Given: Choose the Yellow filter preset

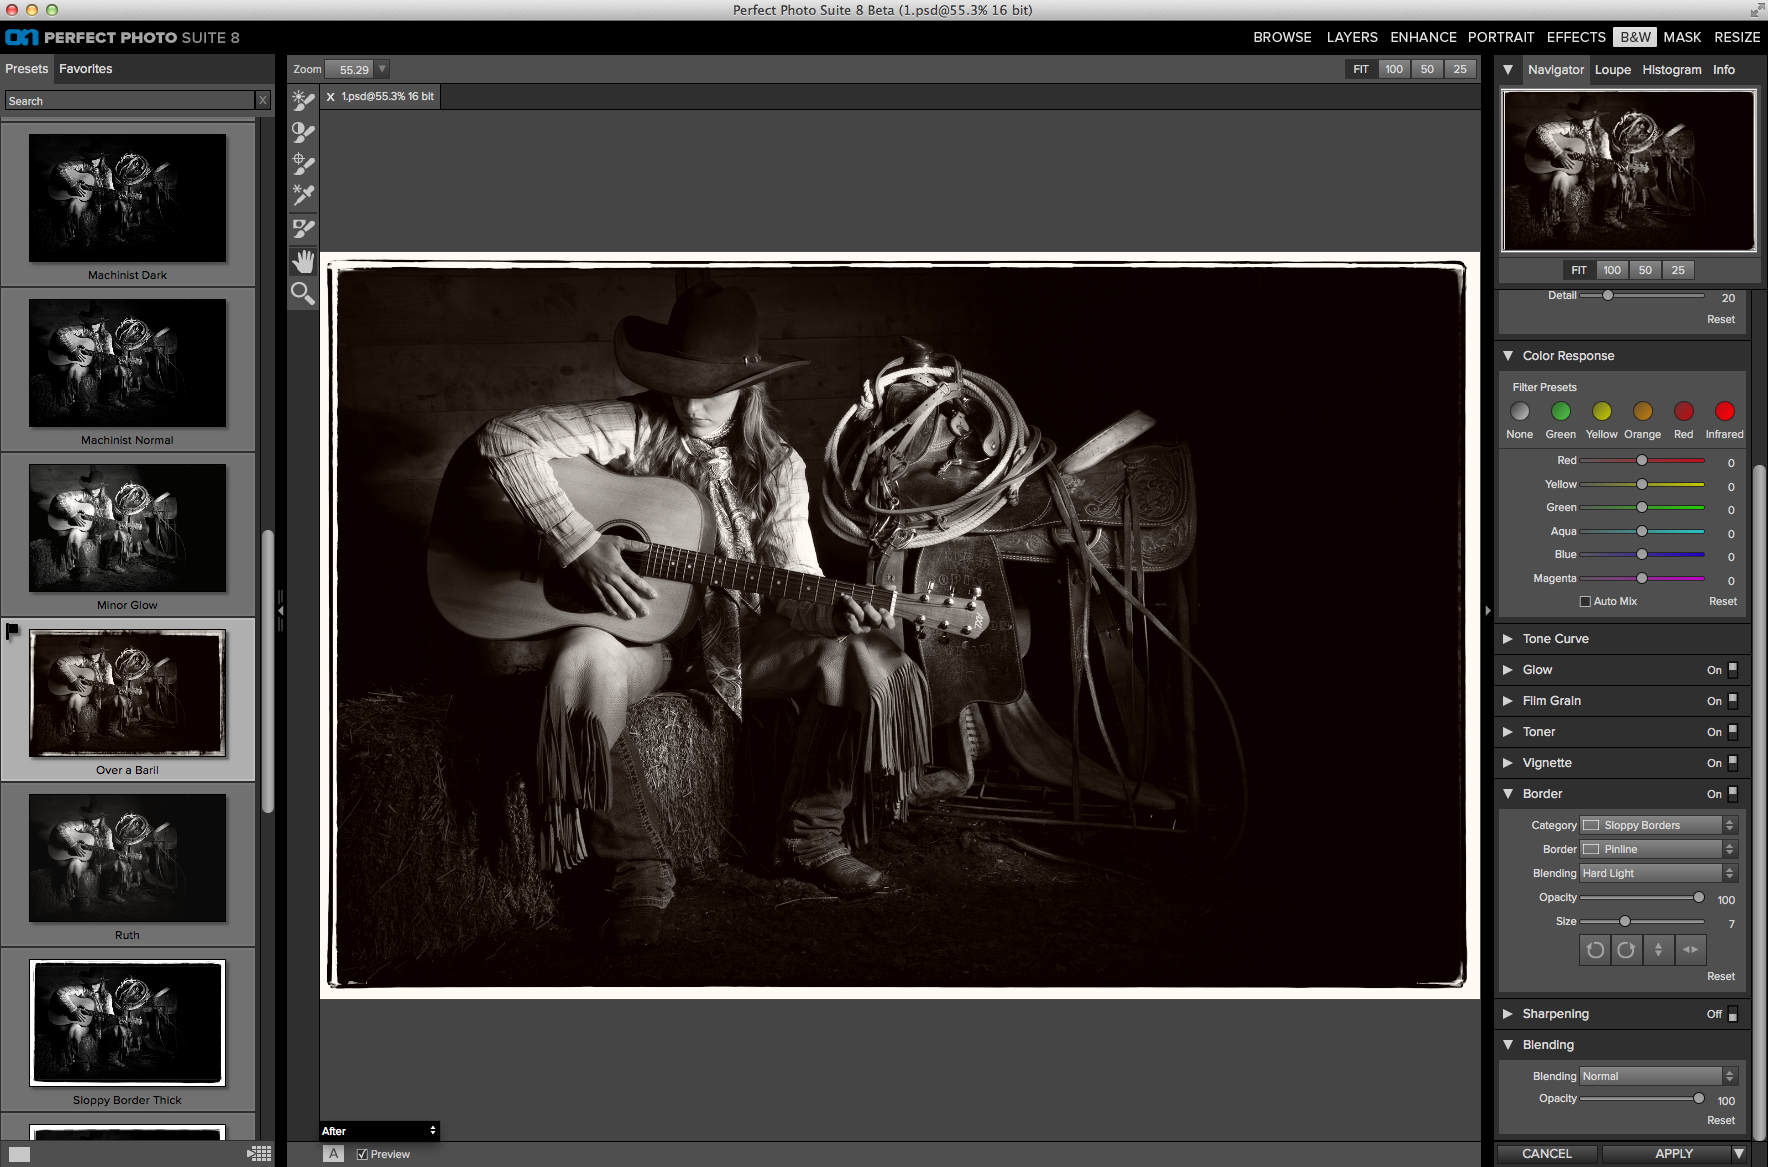Looking at the screenshot, I should [1602, 412].
